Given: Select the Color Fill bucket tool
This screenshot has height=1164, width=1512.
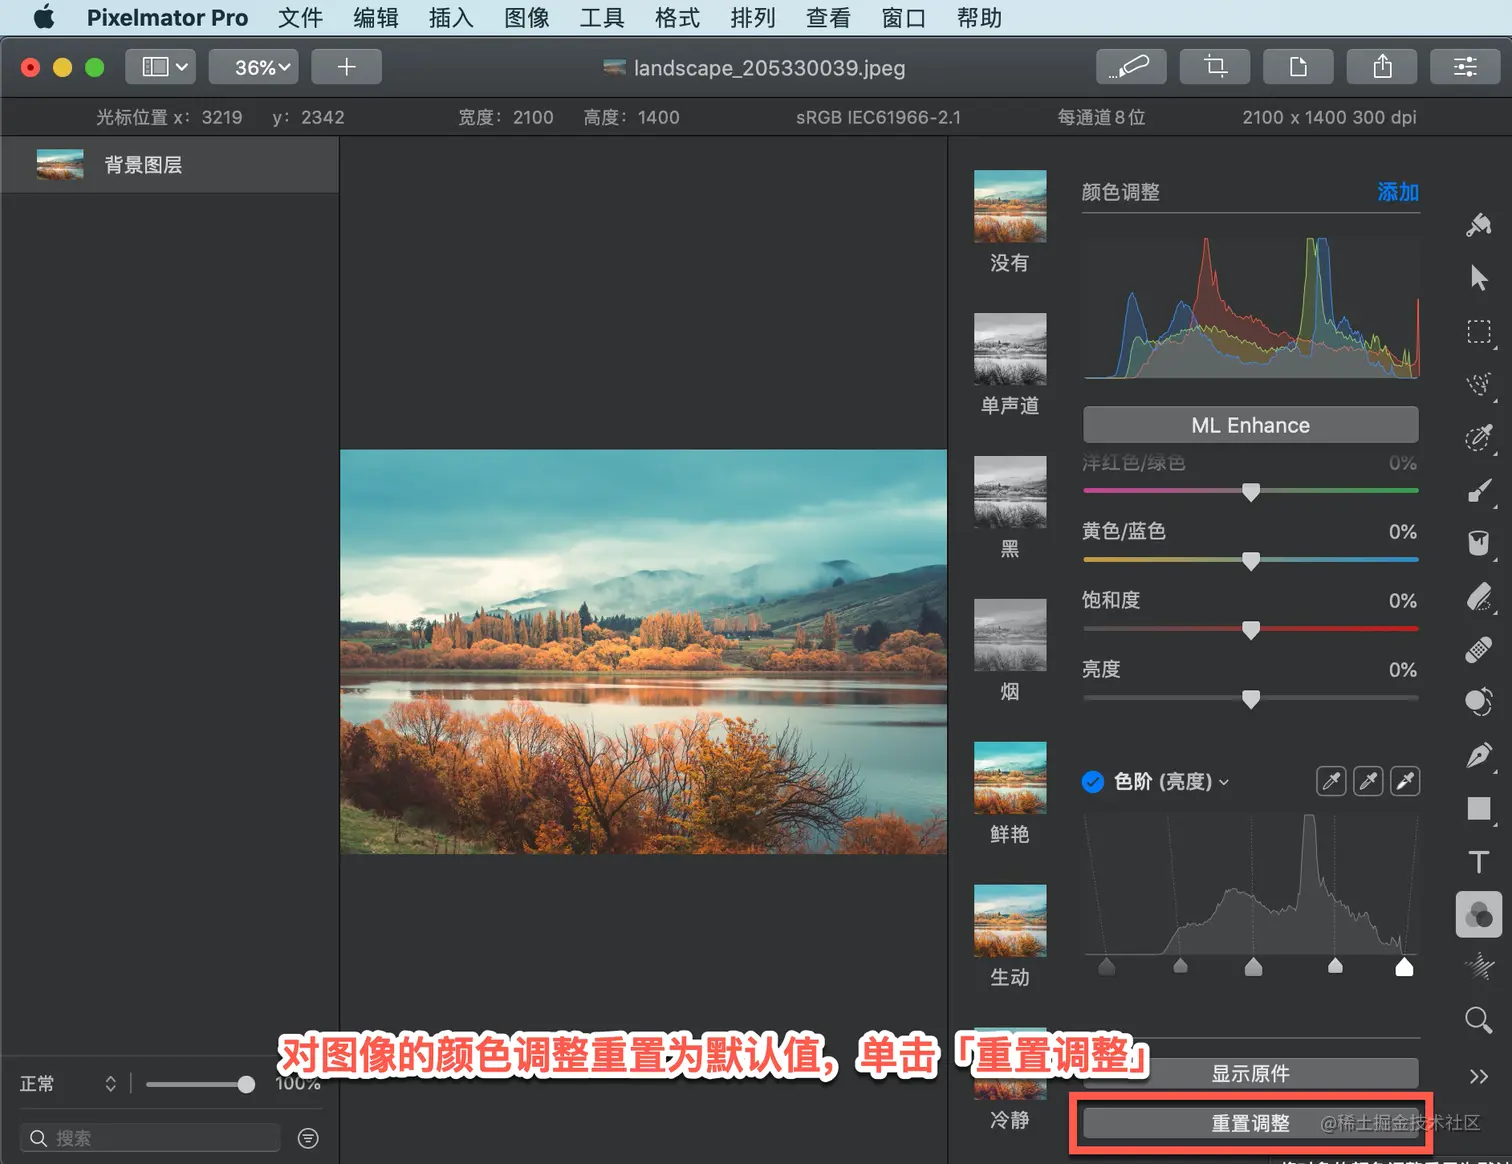Looking at the screenshot, I should click(x=1479, y=543).
